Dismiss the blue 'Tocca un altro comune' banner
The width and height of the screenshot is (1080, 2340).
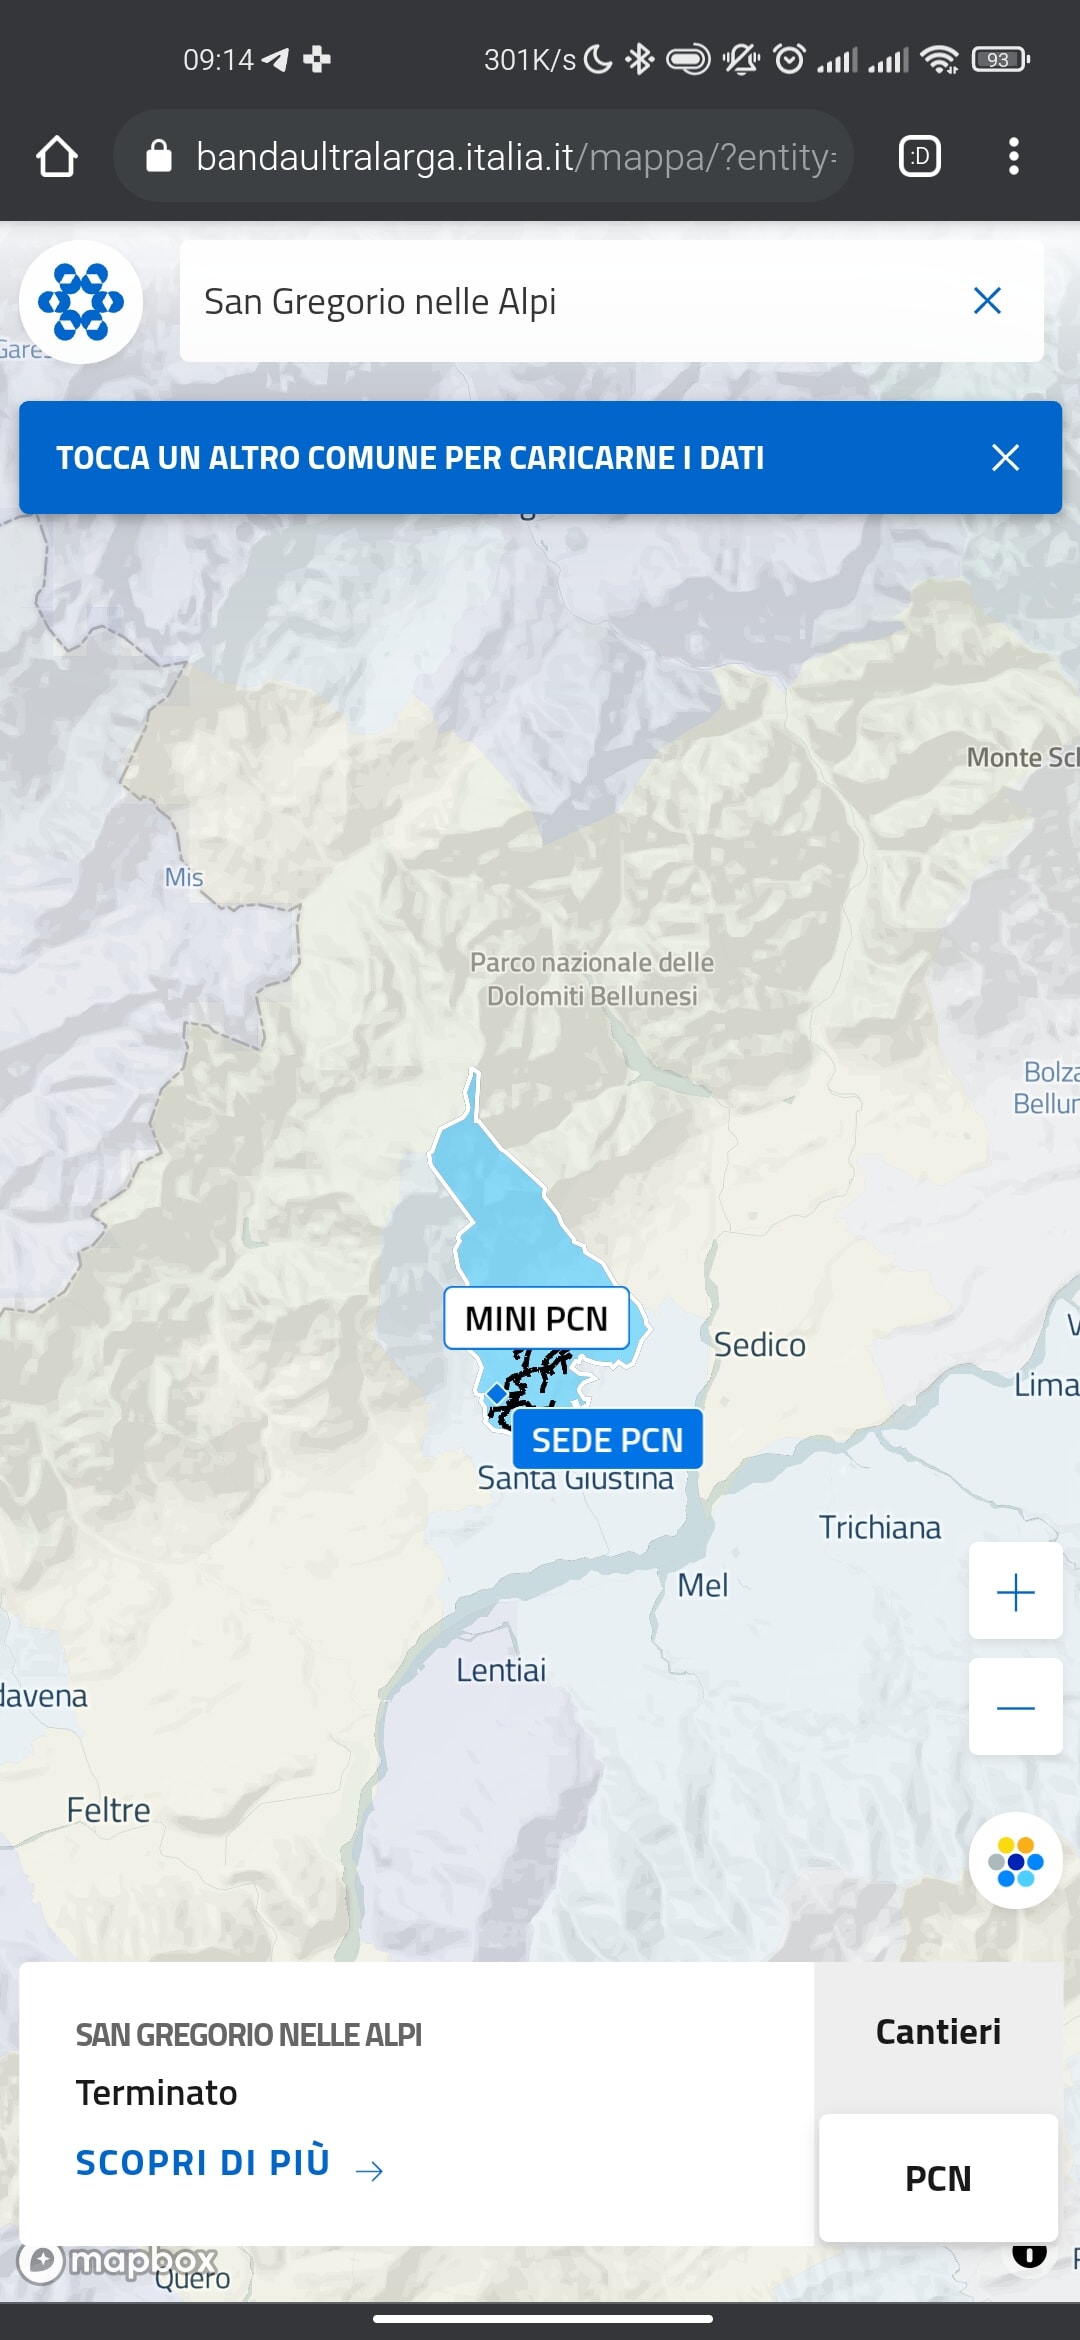1005,457
